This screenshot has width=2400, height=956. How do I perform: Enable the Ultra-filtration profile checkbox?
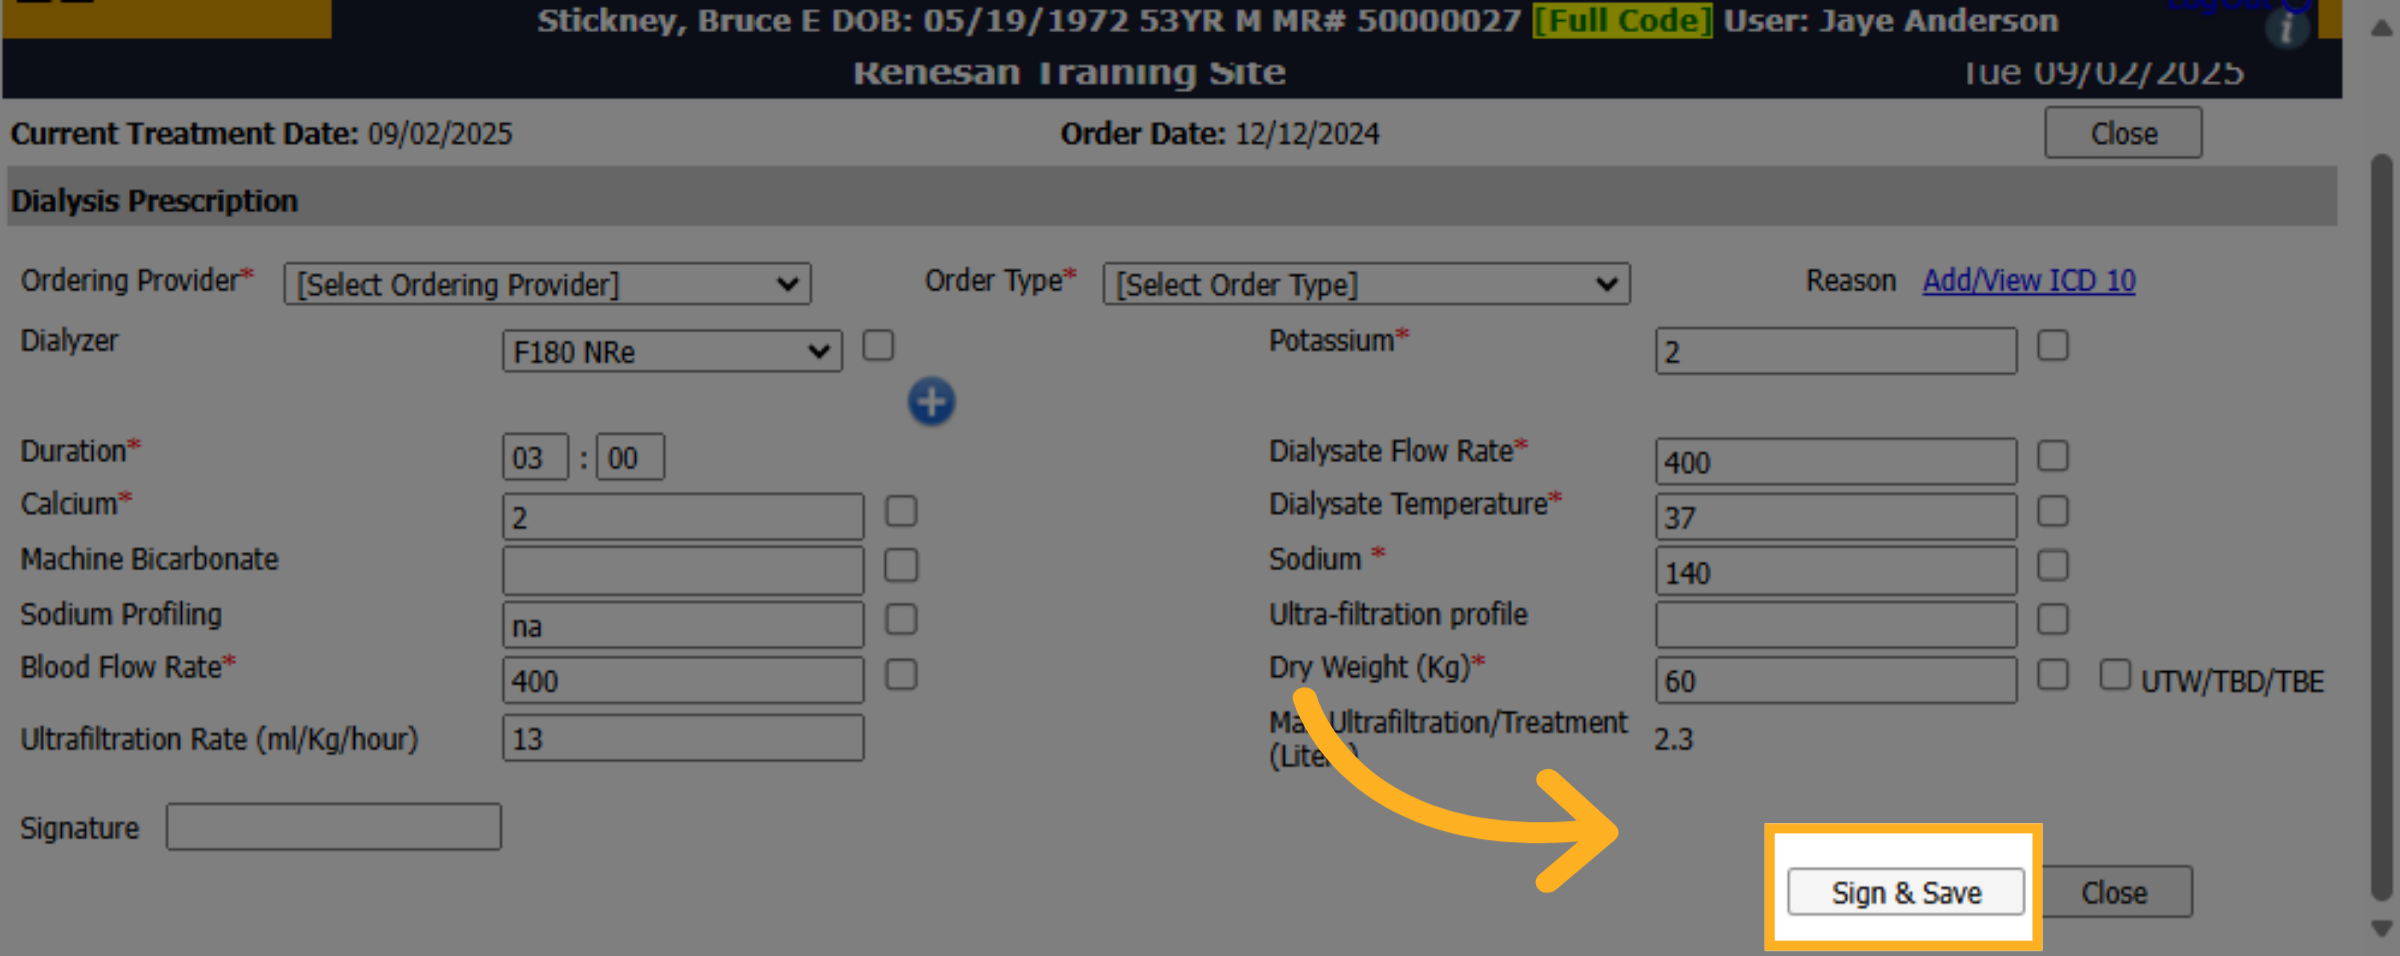click(x=2053, y=620)
